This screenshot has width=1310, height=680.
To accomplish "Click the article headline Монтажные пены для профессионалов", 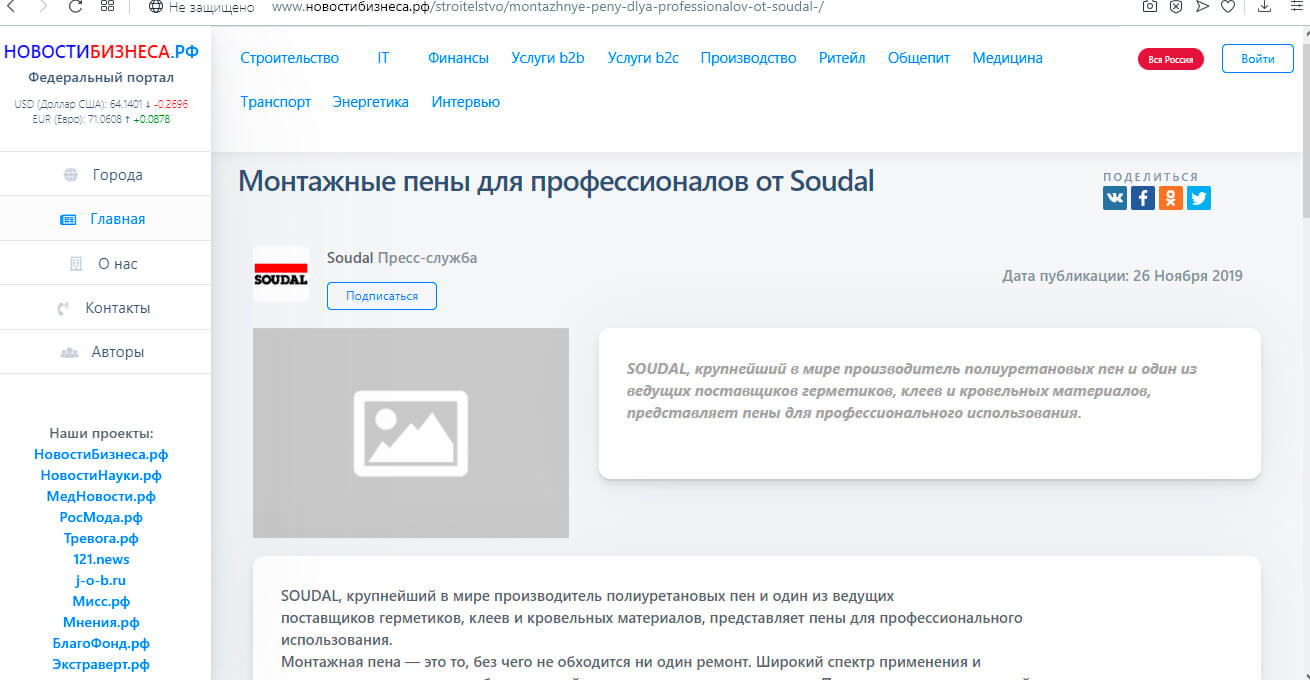I will pos(556,181).
